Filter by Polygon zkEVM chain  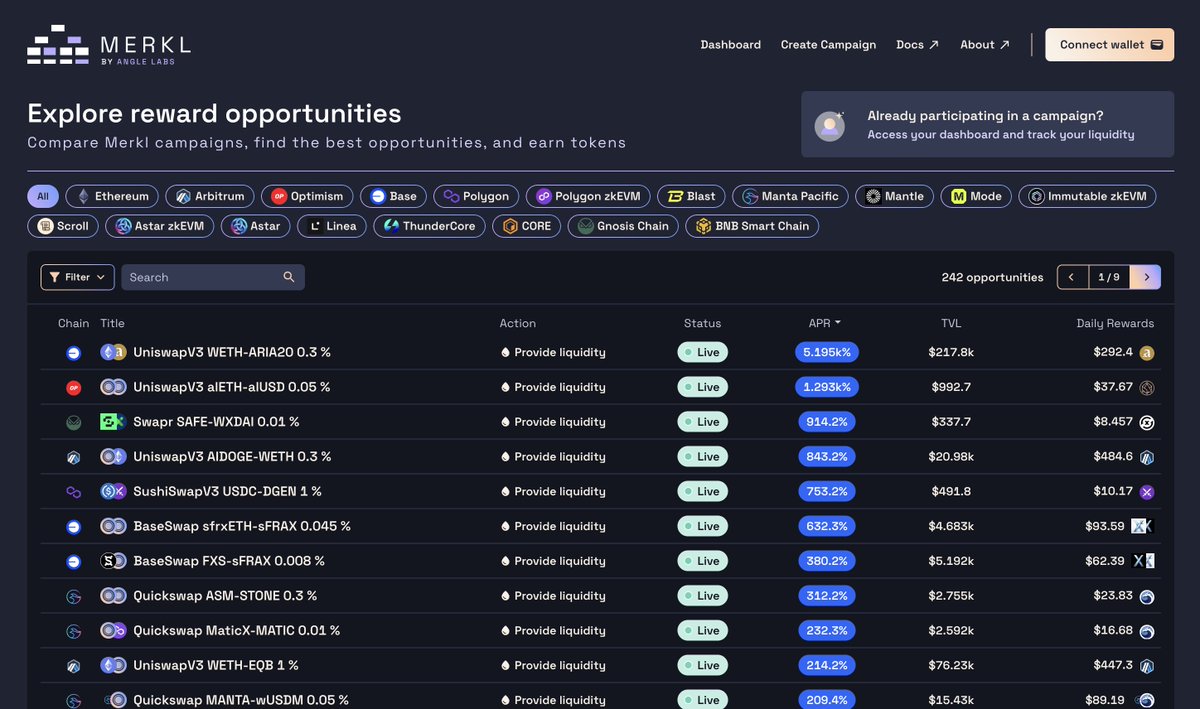(x=589, y=196)
